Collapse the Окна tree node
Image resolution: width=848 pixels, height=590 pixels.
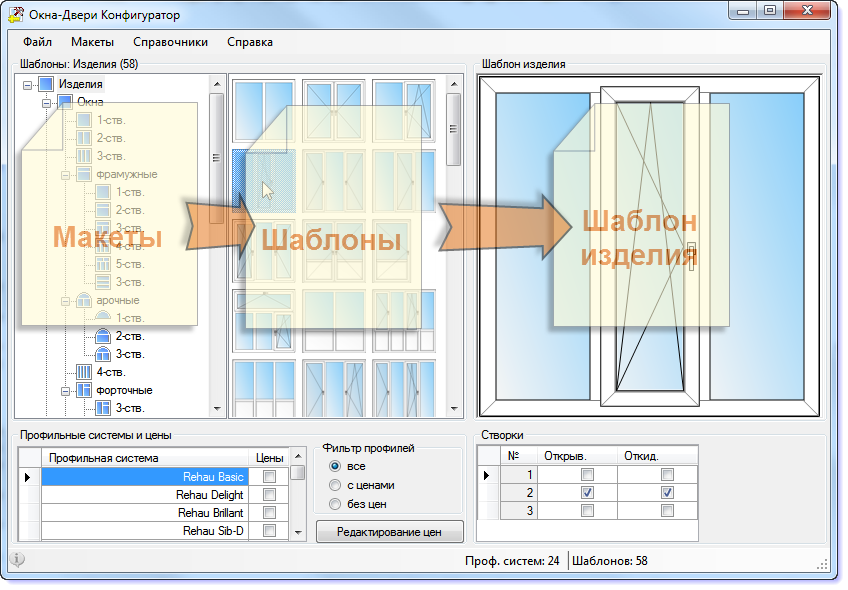(x=46, y=103)
